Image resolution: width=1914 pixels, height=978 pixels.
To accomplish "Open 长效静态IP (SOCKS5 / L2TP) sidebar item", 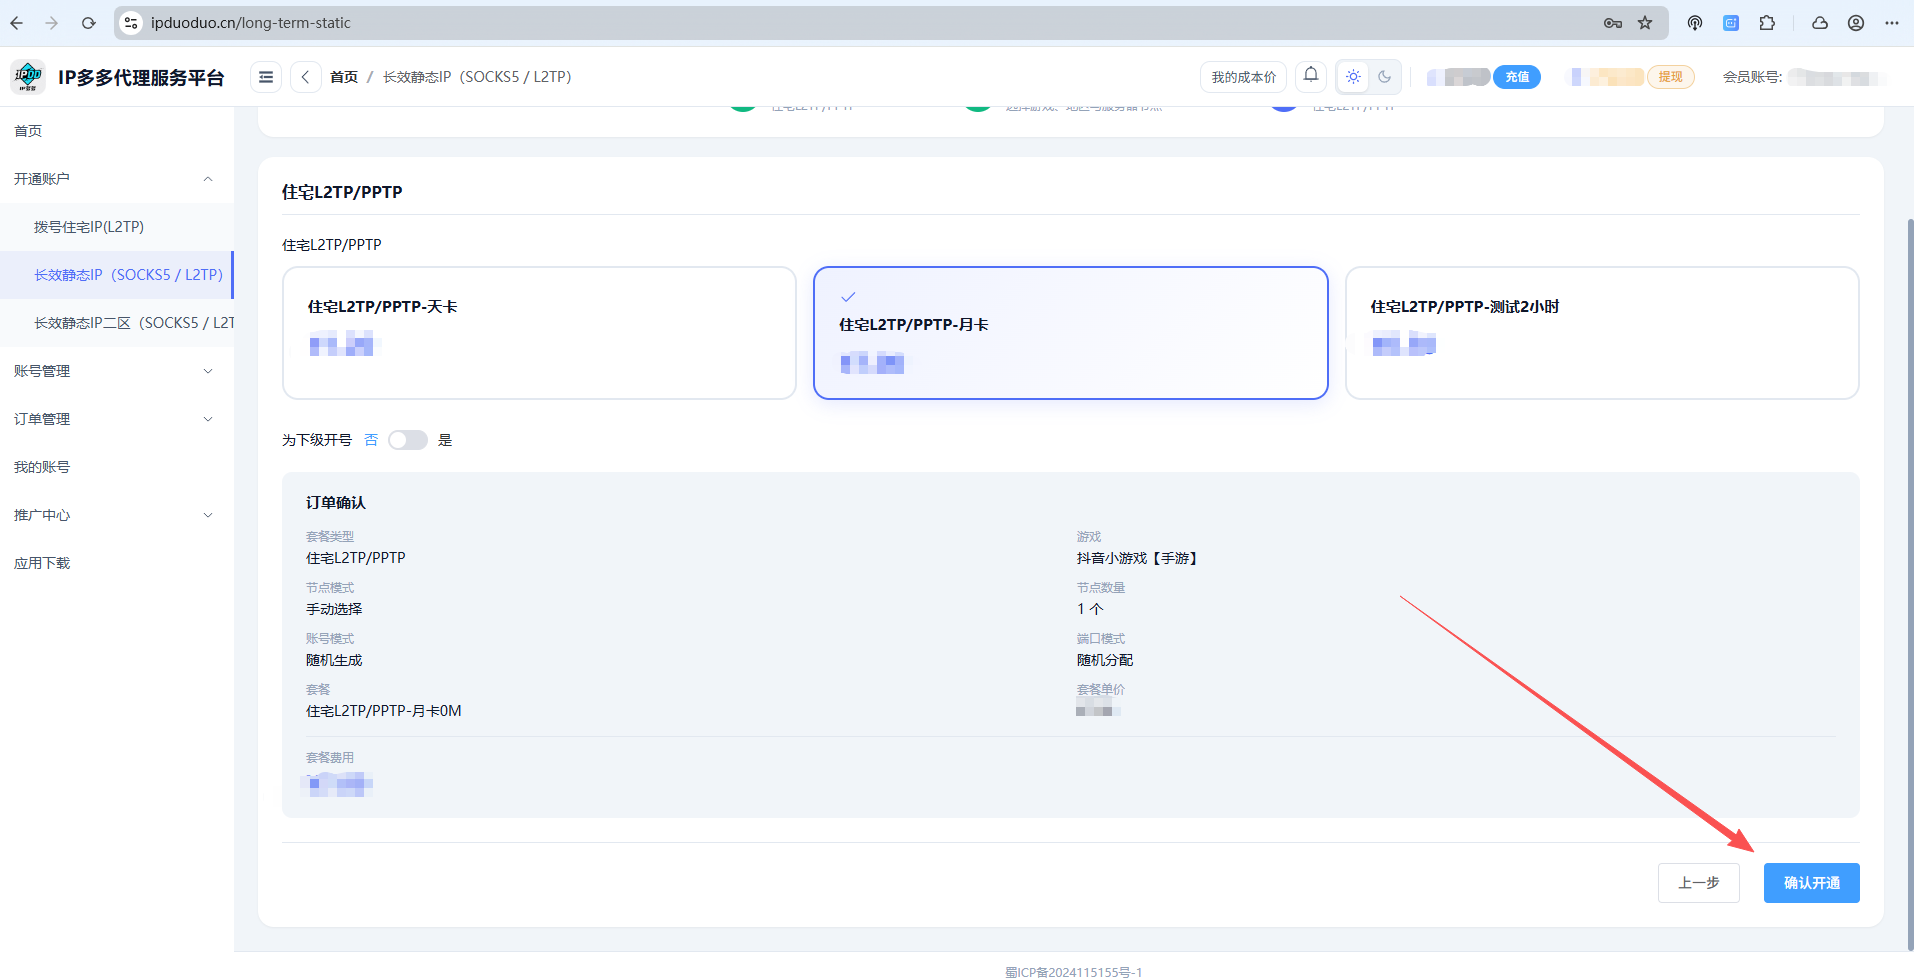I will [117, 275].
